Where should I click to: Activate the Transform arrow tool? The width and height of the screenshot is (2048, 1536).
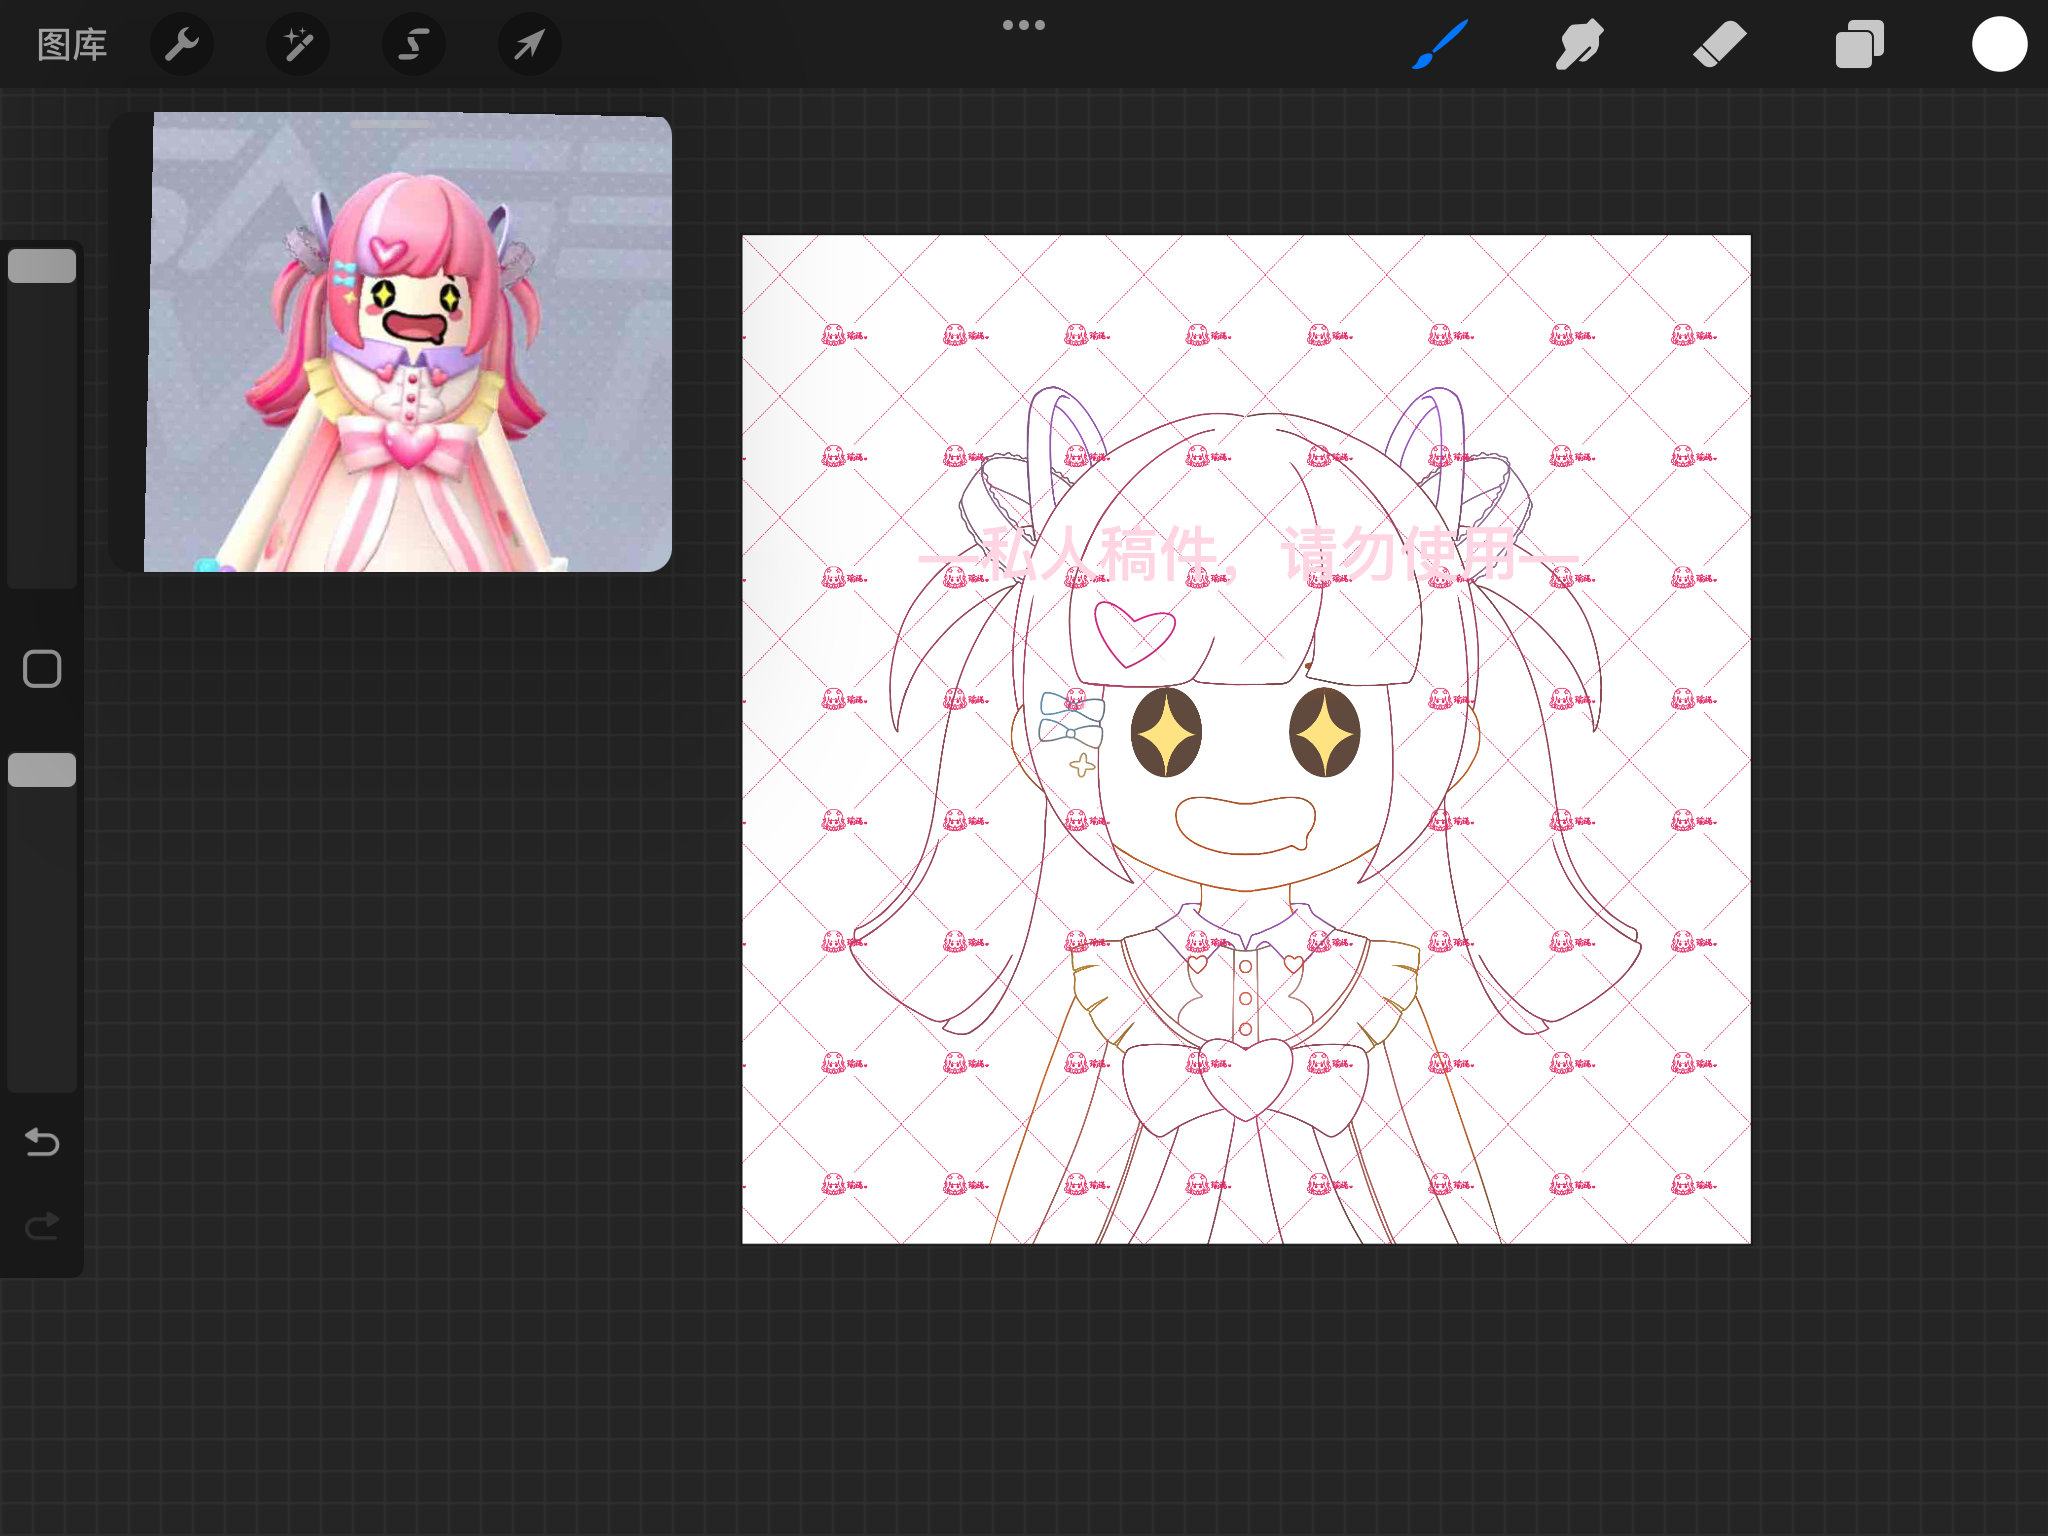[530, 45]
